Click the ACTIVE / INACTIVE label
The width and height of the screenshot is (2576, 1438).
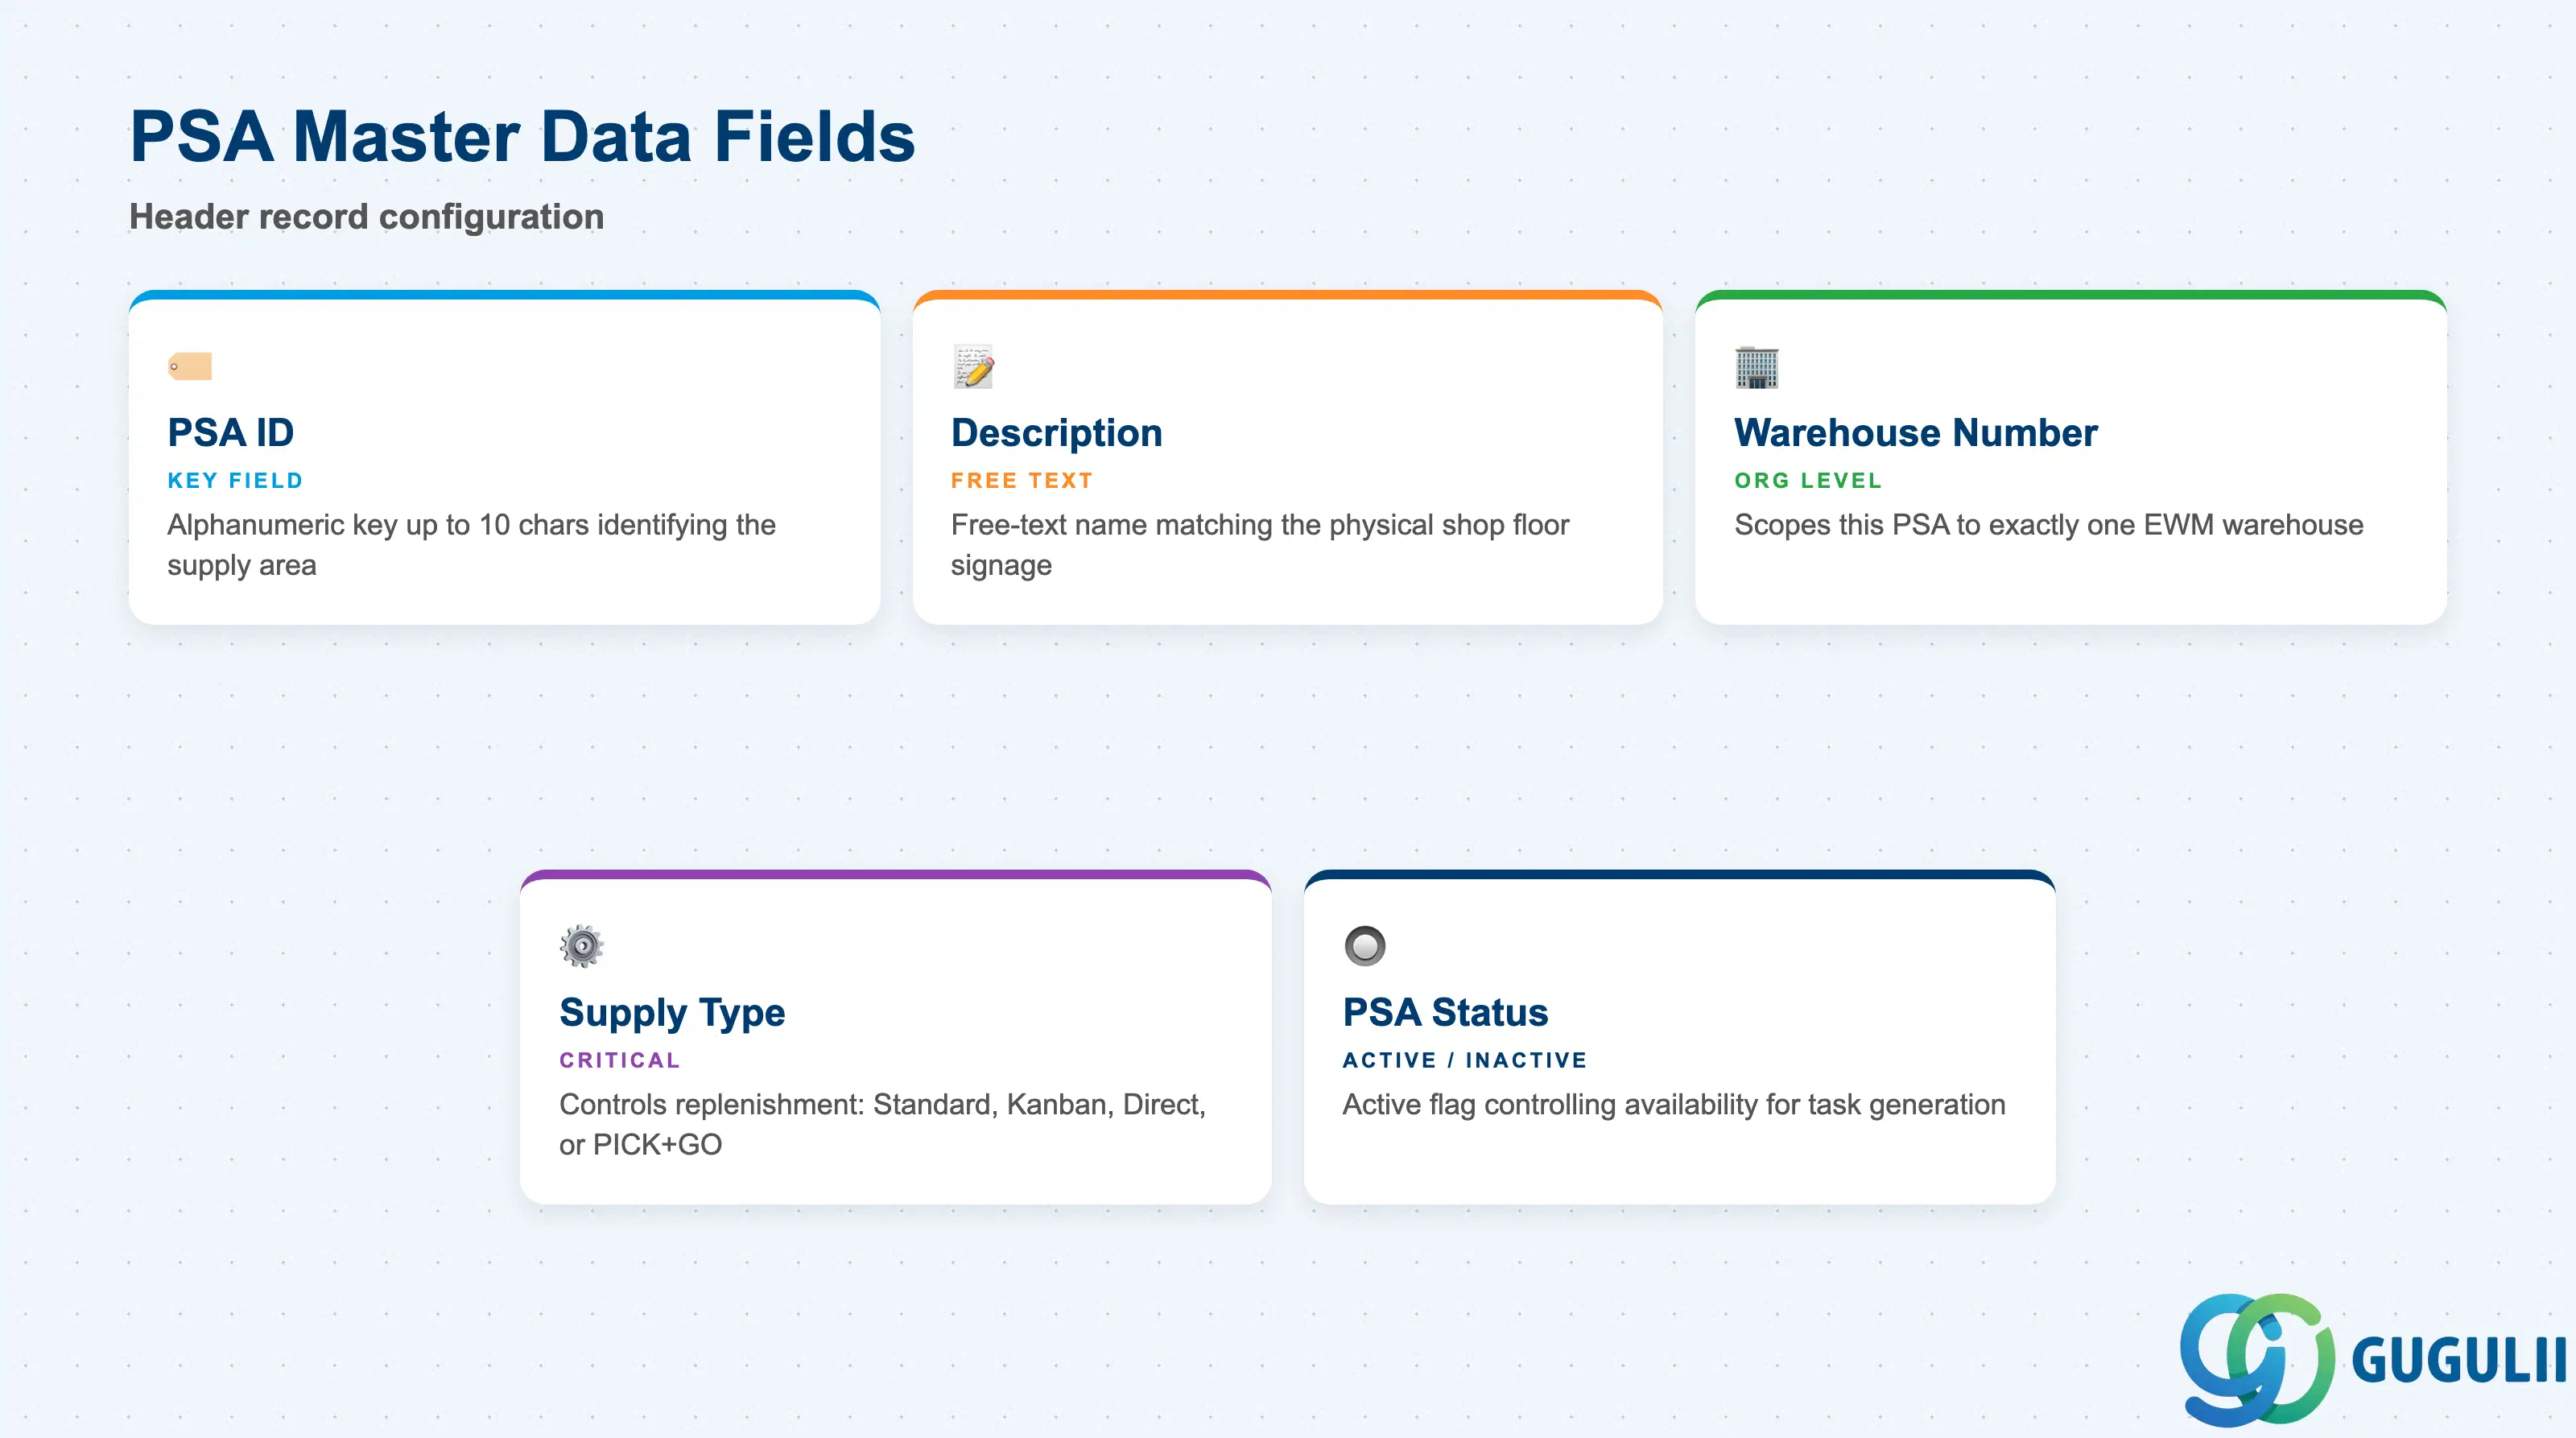point(1465,1060)
